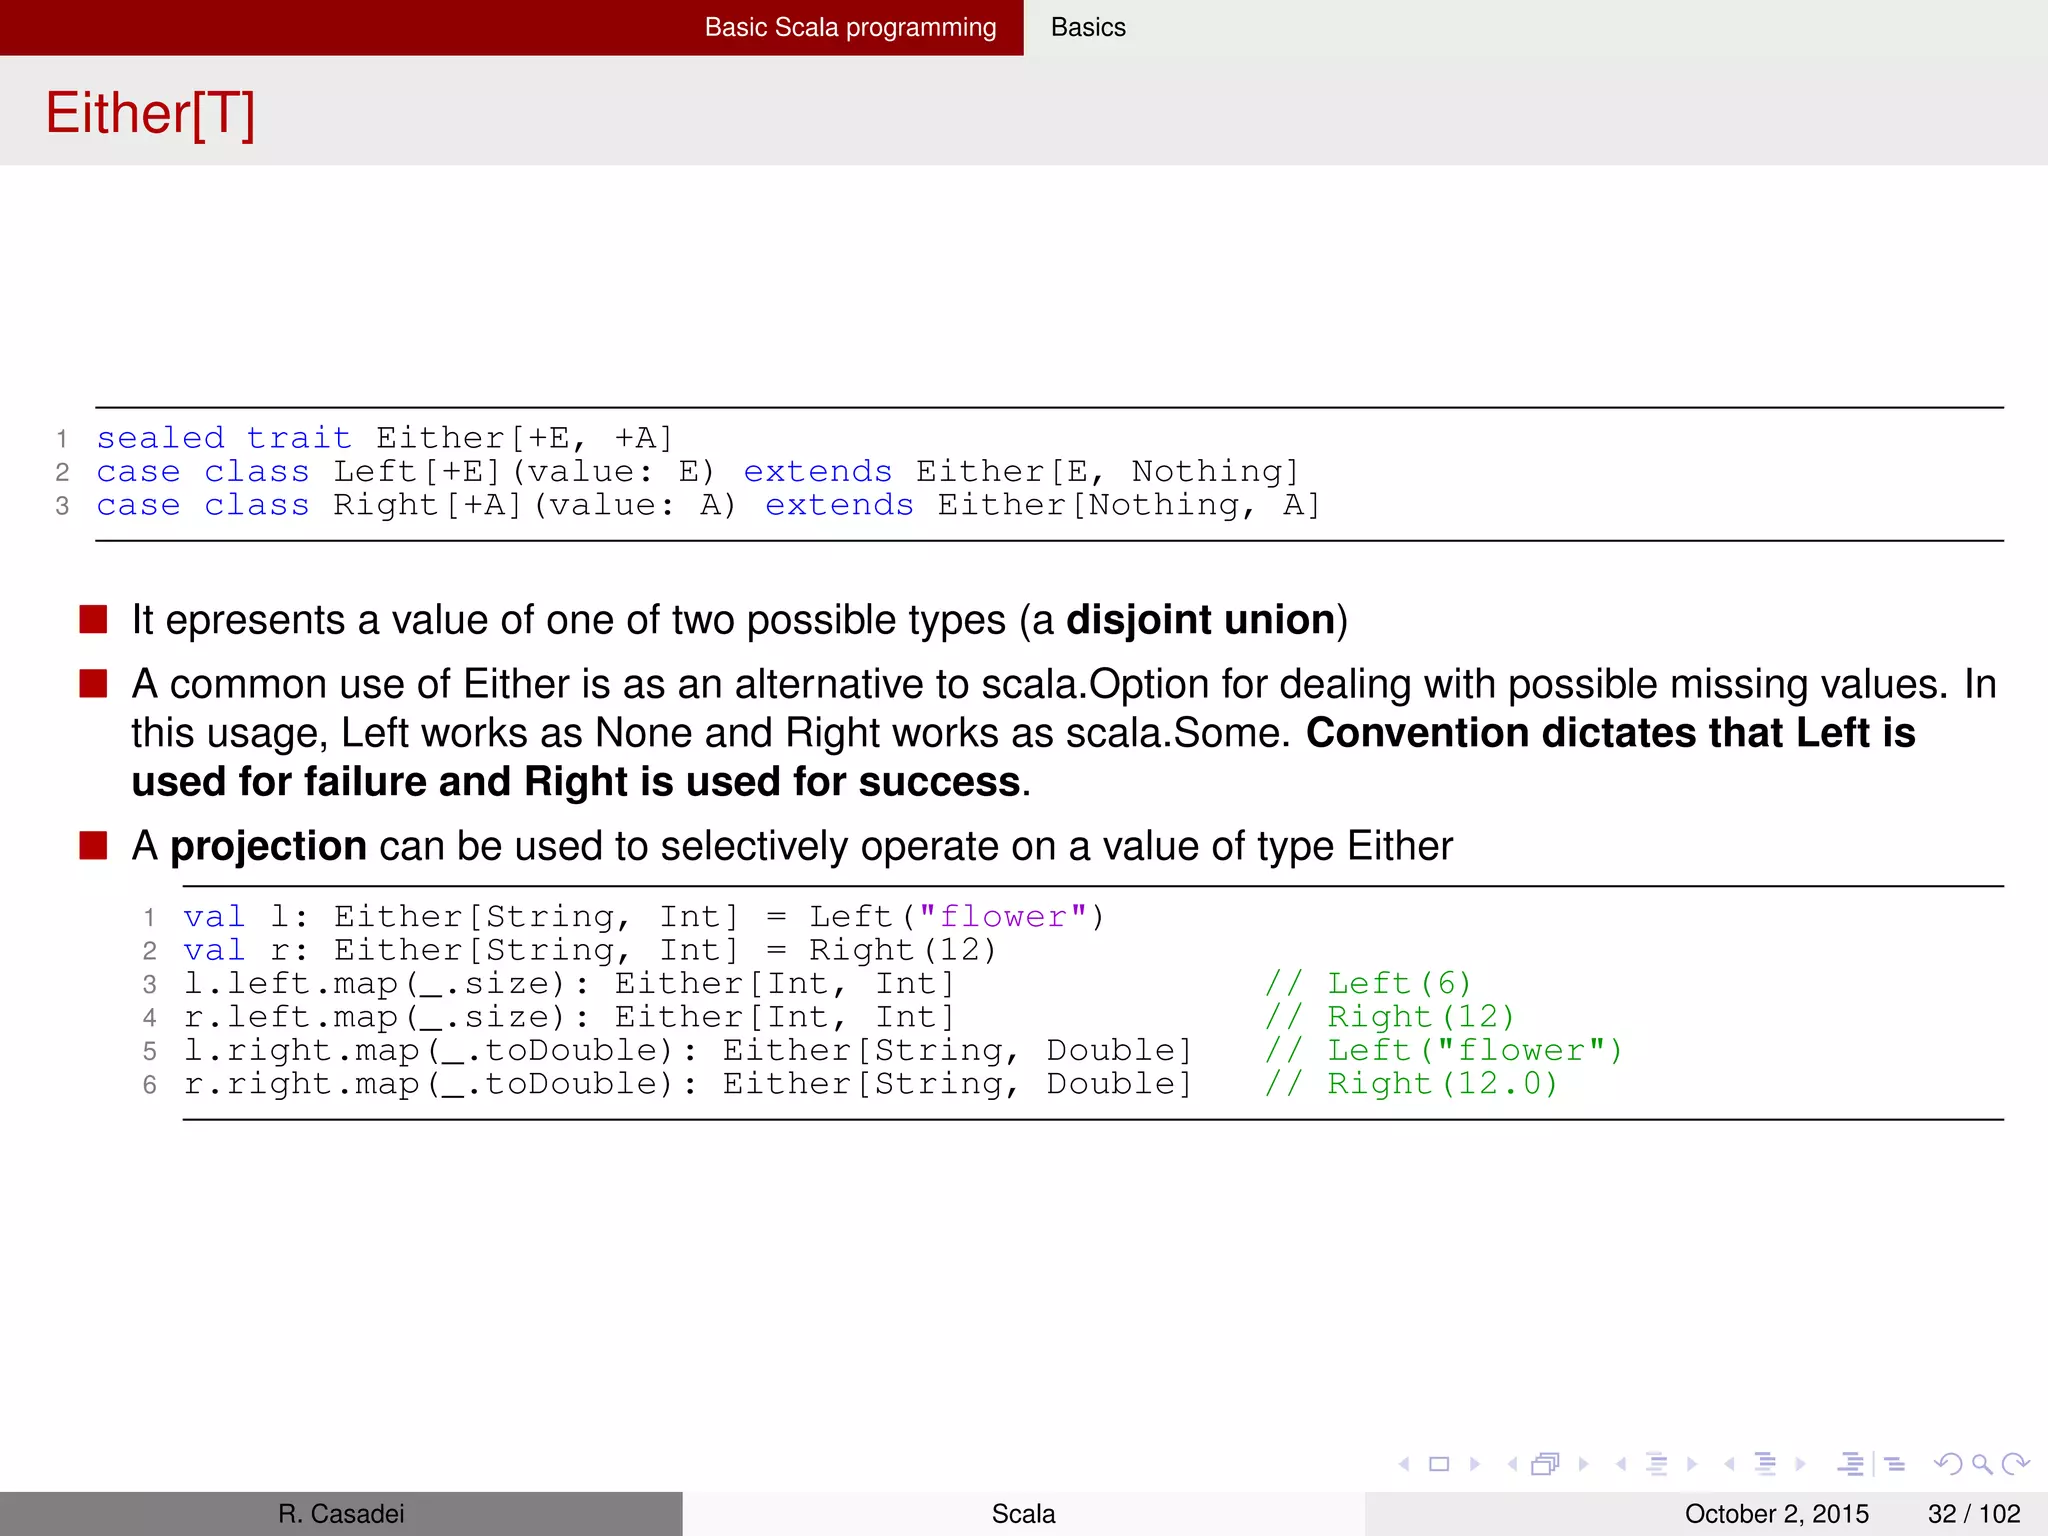2048x1536 pixels.
Task: Click the bold word projection
Action: point(268,847)
